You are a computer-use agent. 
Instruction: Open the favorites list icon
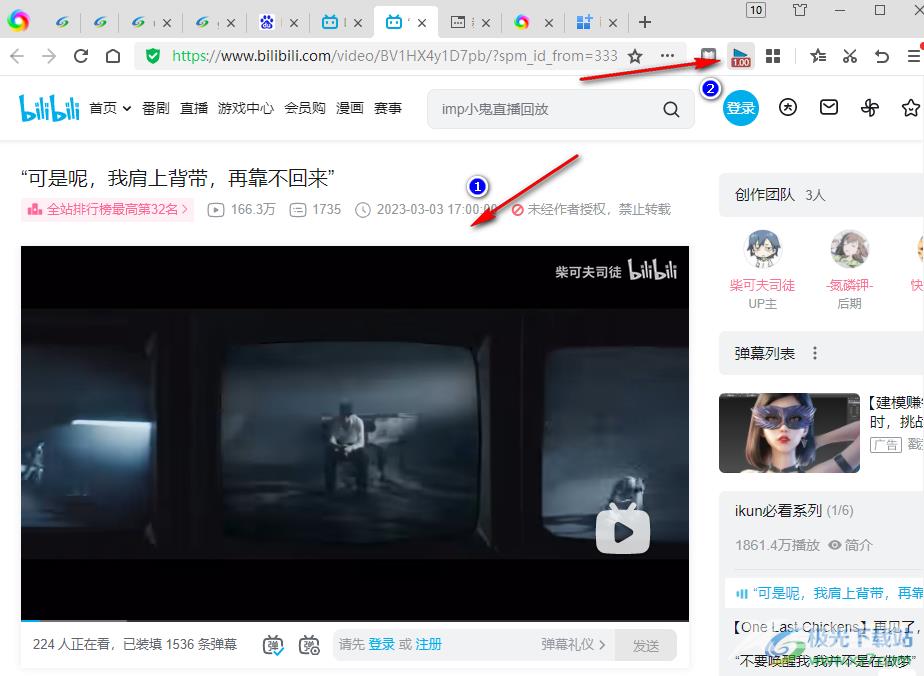point(817,56)
